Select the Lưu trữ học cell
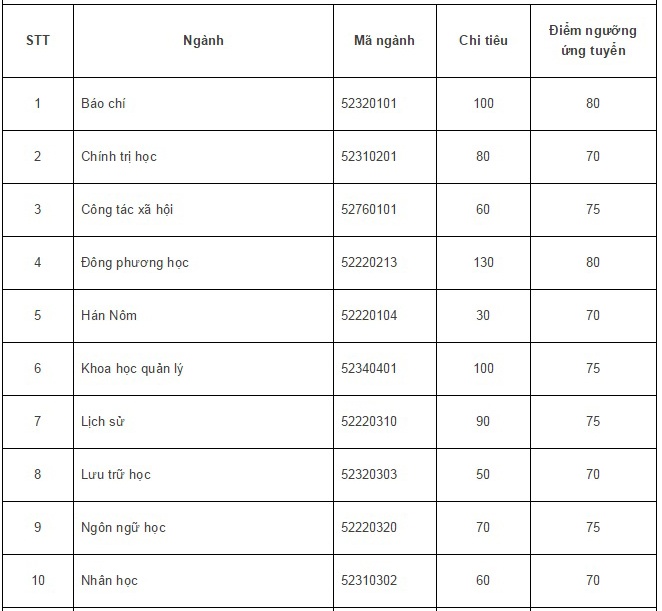662x611 pixels. (116, 475)
